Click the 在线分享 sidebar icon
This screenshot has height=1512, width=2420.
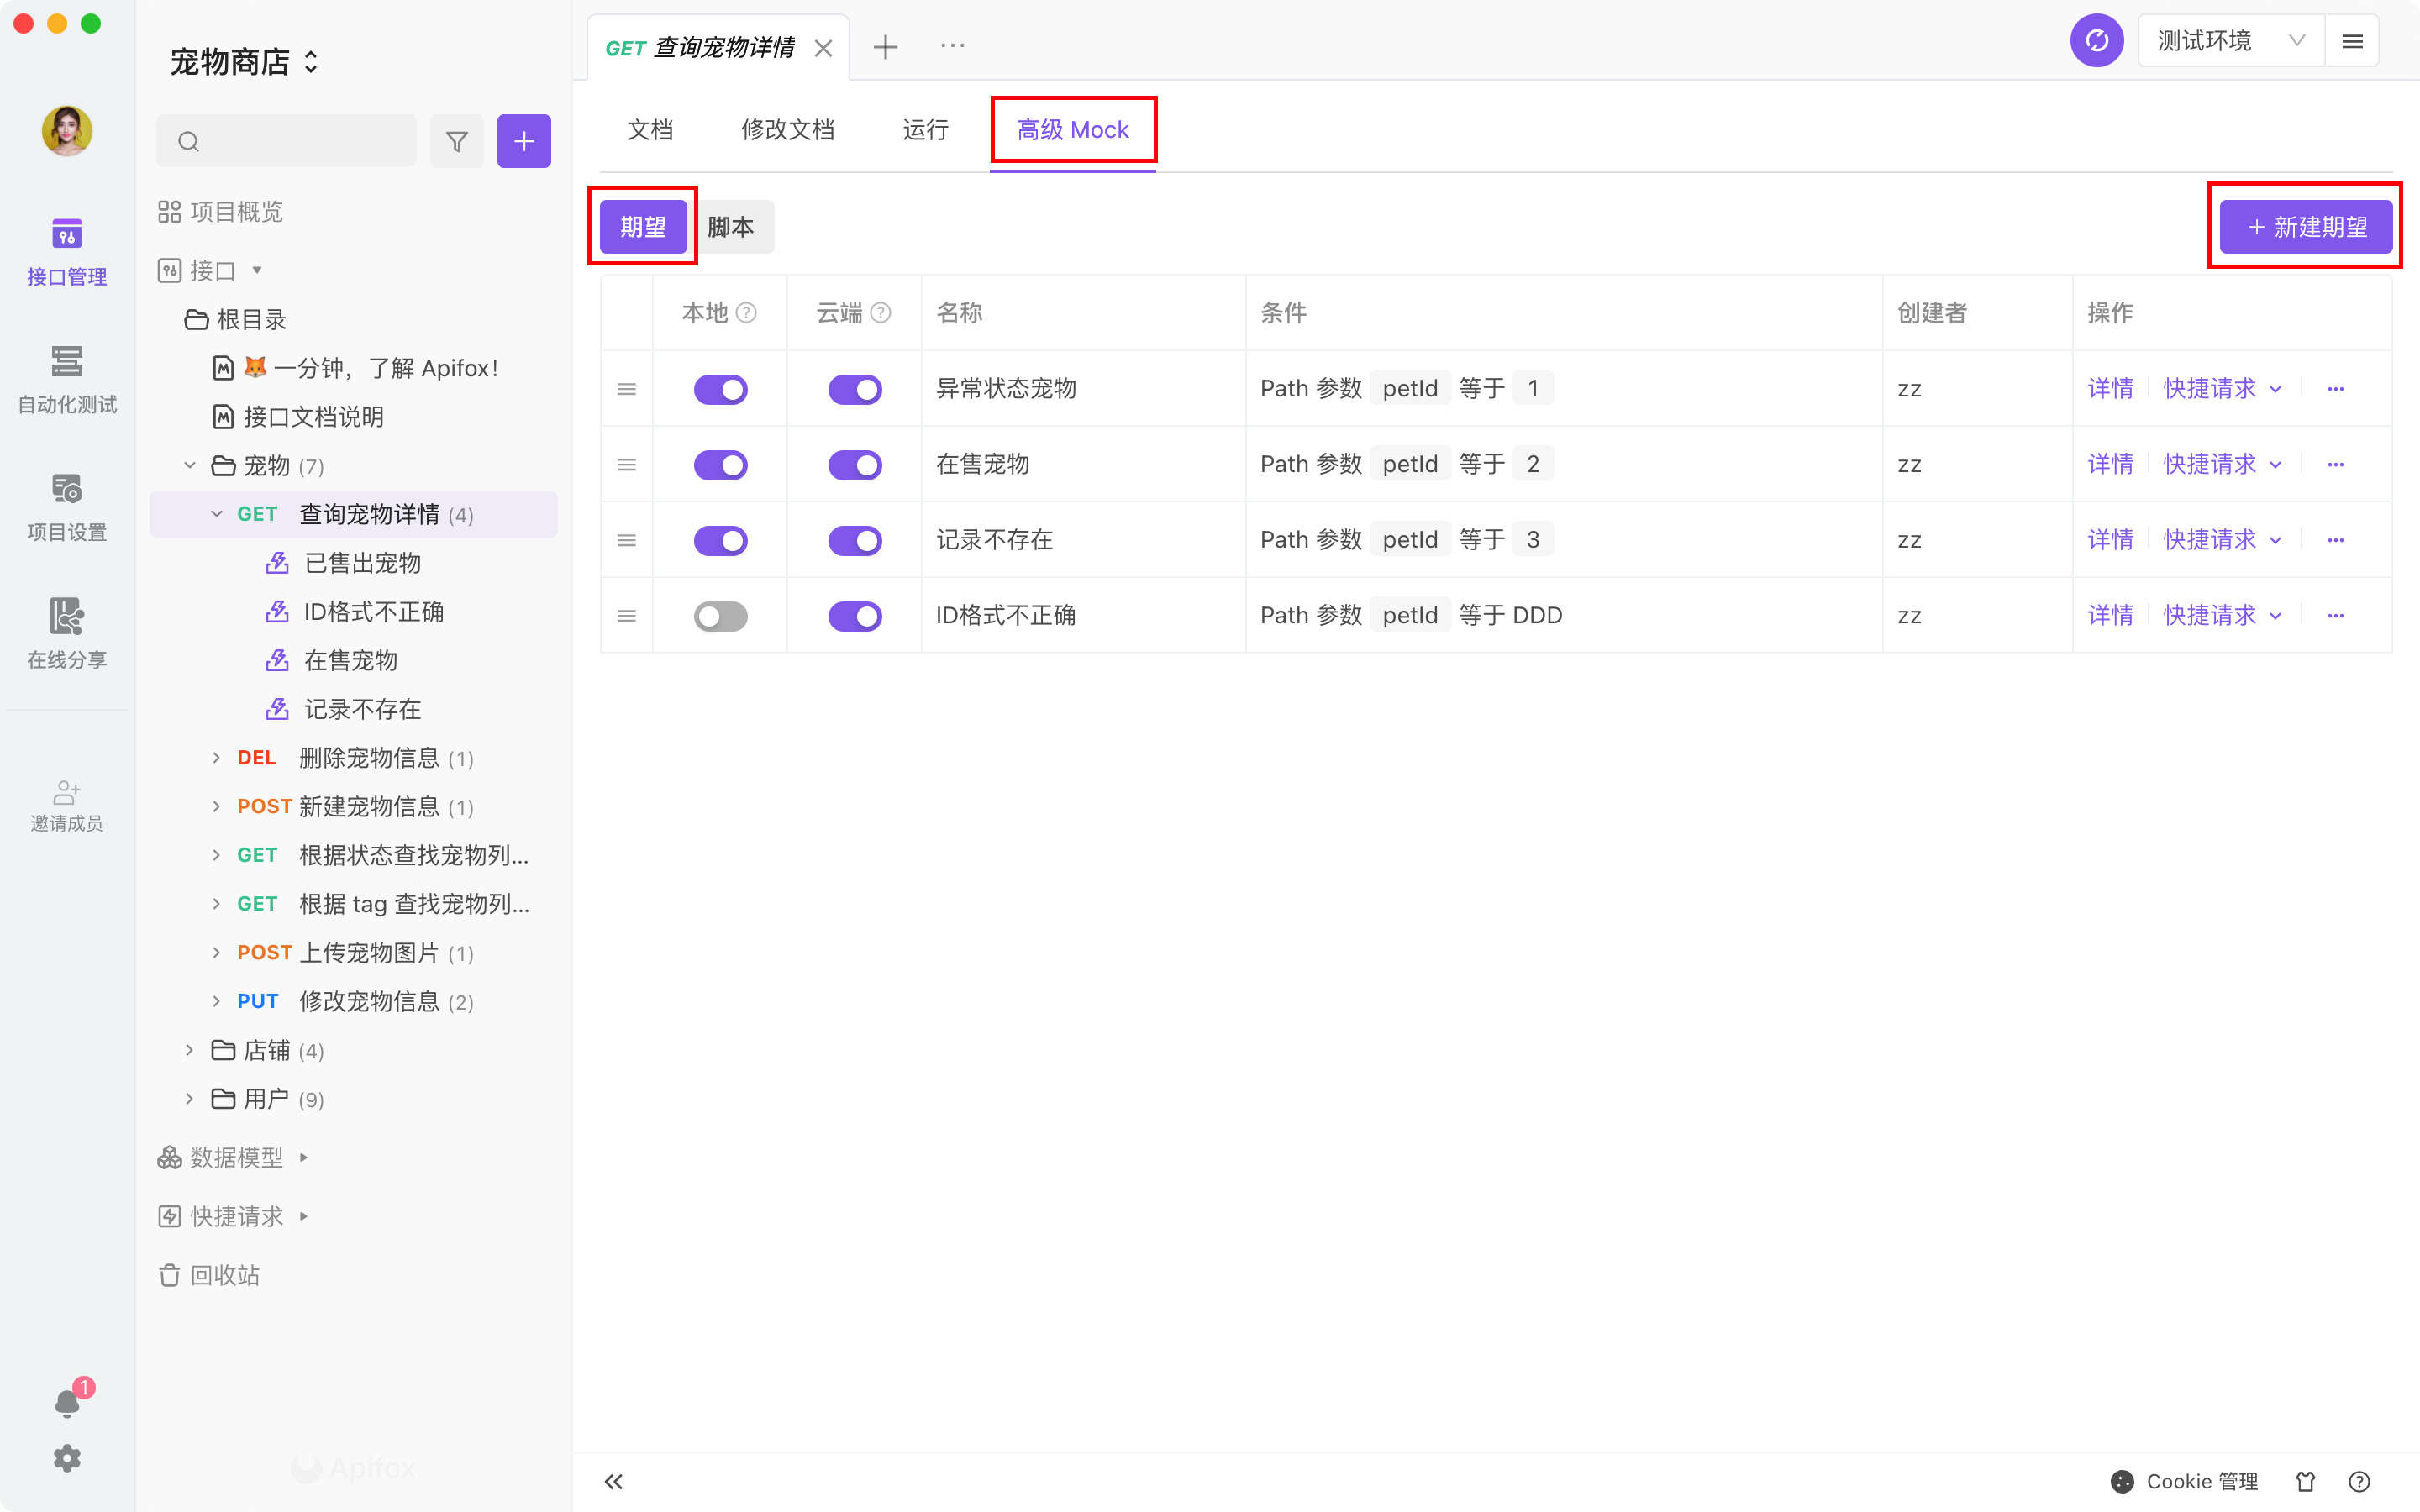click(x=66, y=633)
